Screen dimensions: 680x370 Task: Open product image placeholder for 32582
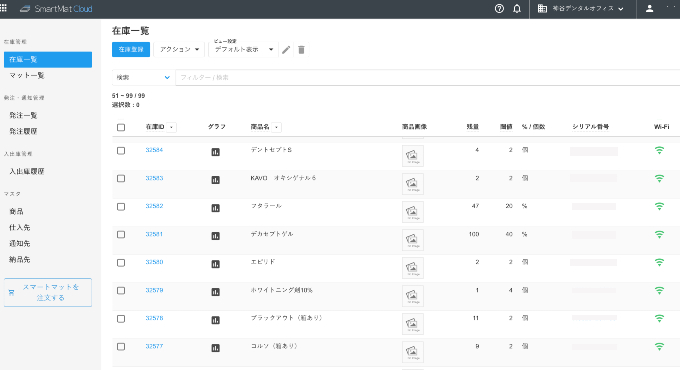coord(412,212)
